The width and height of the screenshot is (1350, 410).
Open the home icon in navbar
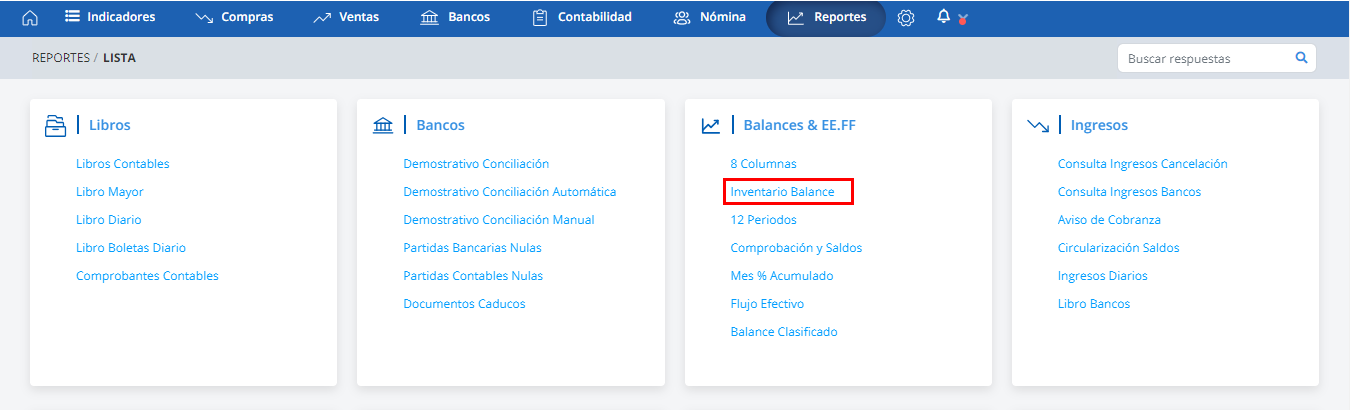pos(30,18)
